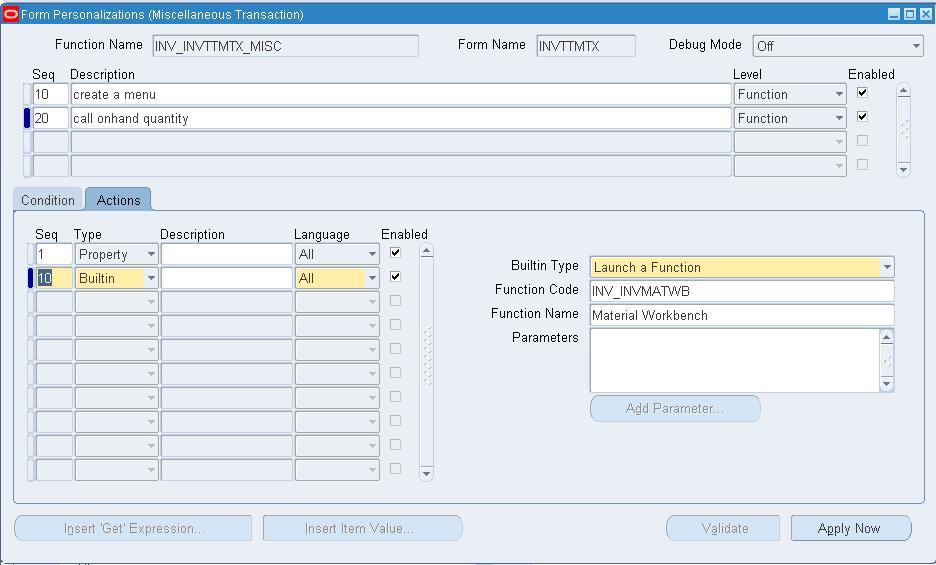Viewport: 936px width, 565px height.
Task: Click Insert 'Get' Expression button
Action: pos(133,529)
